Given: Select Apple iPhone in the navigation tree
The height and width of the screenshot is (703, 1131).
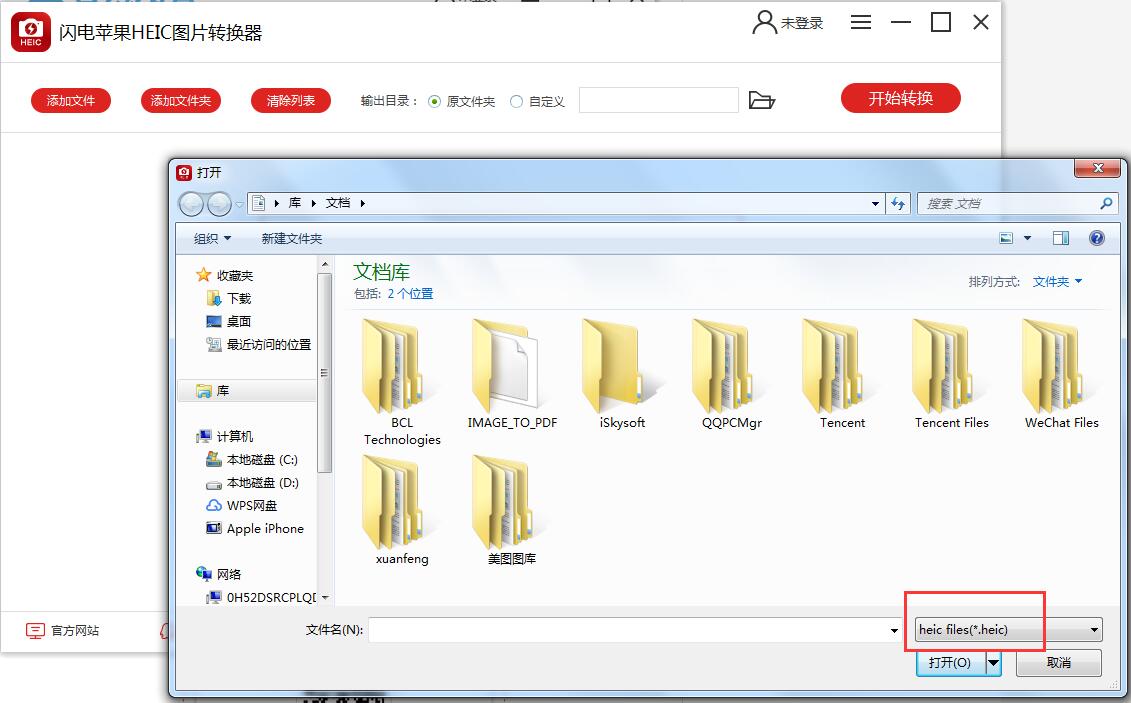Looking at the screenshot, I should tap(264, 528).
